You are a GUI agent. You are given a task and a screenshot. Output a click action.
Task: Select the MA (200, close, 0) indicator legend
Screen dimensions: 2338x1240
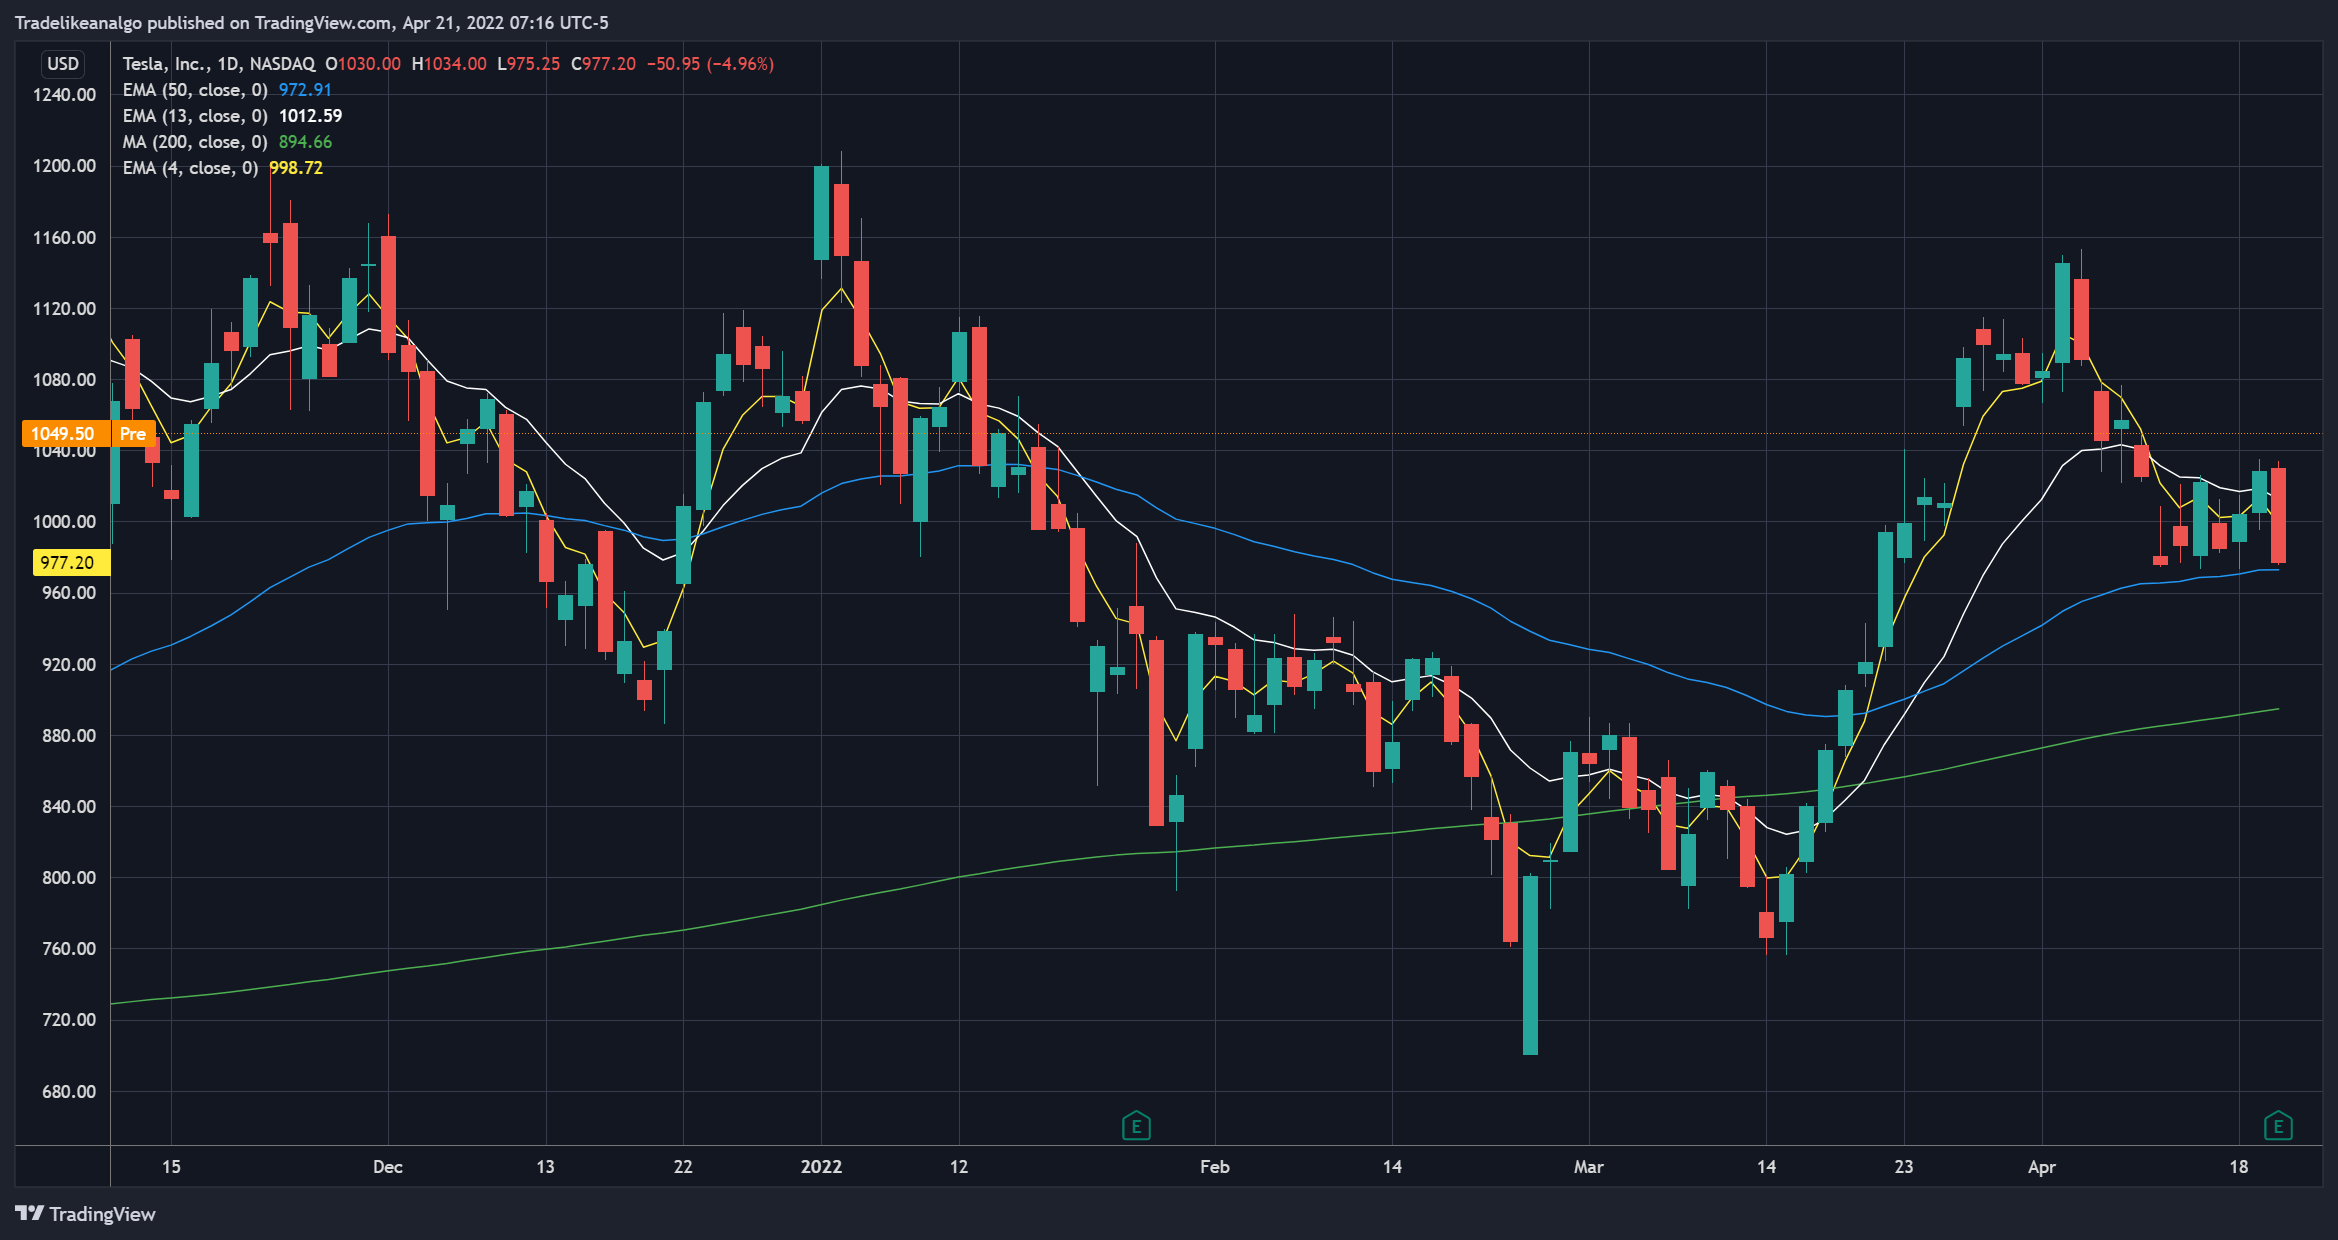[195, 142]
